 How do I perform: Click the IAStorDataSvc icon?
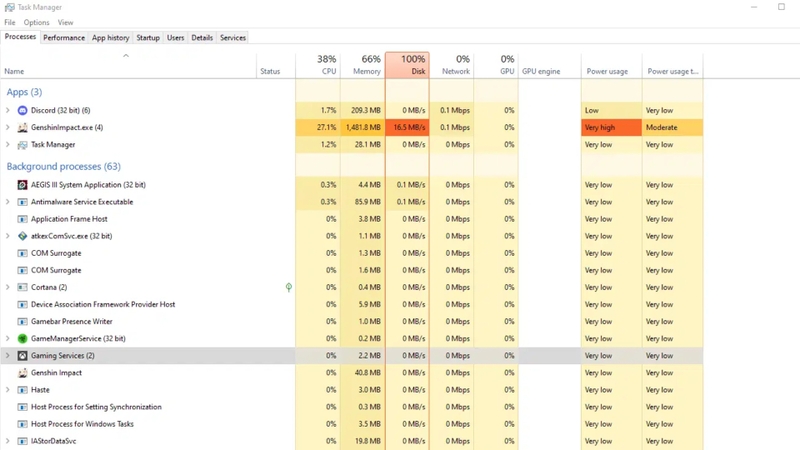pos(22,441)
